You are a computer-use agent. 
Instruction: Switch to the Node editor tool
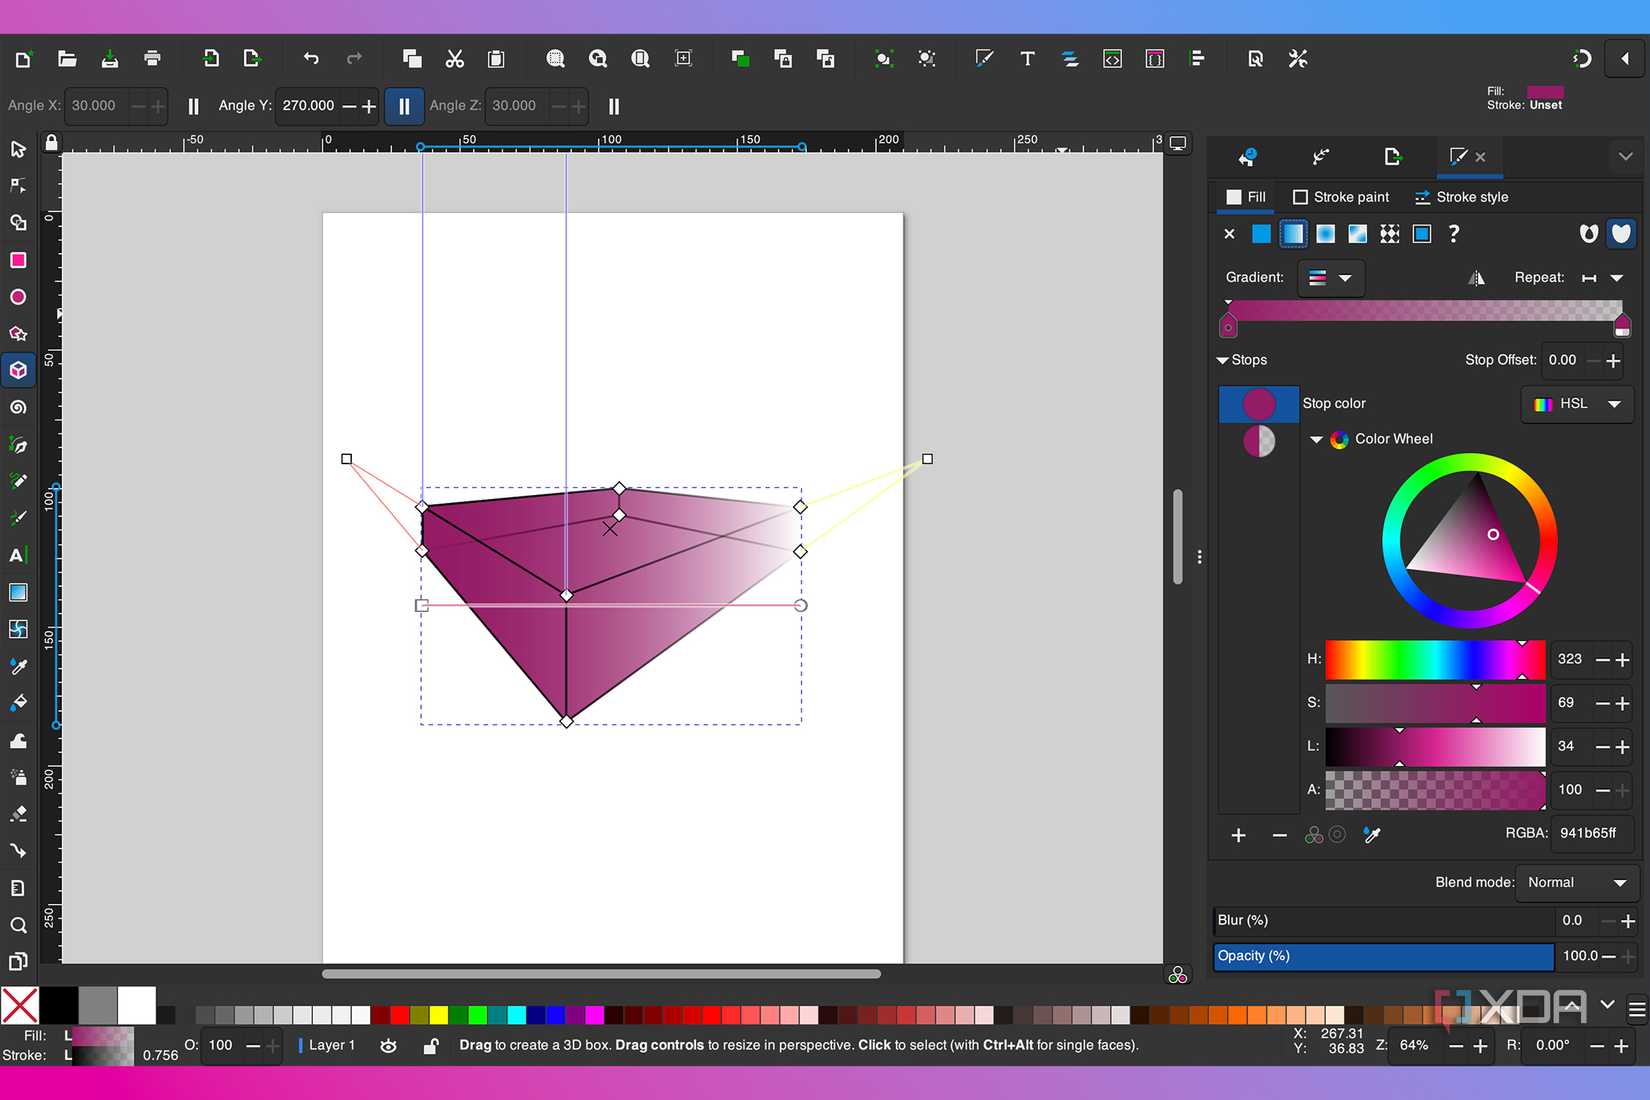click(x=18, y=185)
